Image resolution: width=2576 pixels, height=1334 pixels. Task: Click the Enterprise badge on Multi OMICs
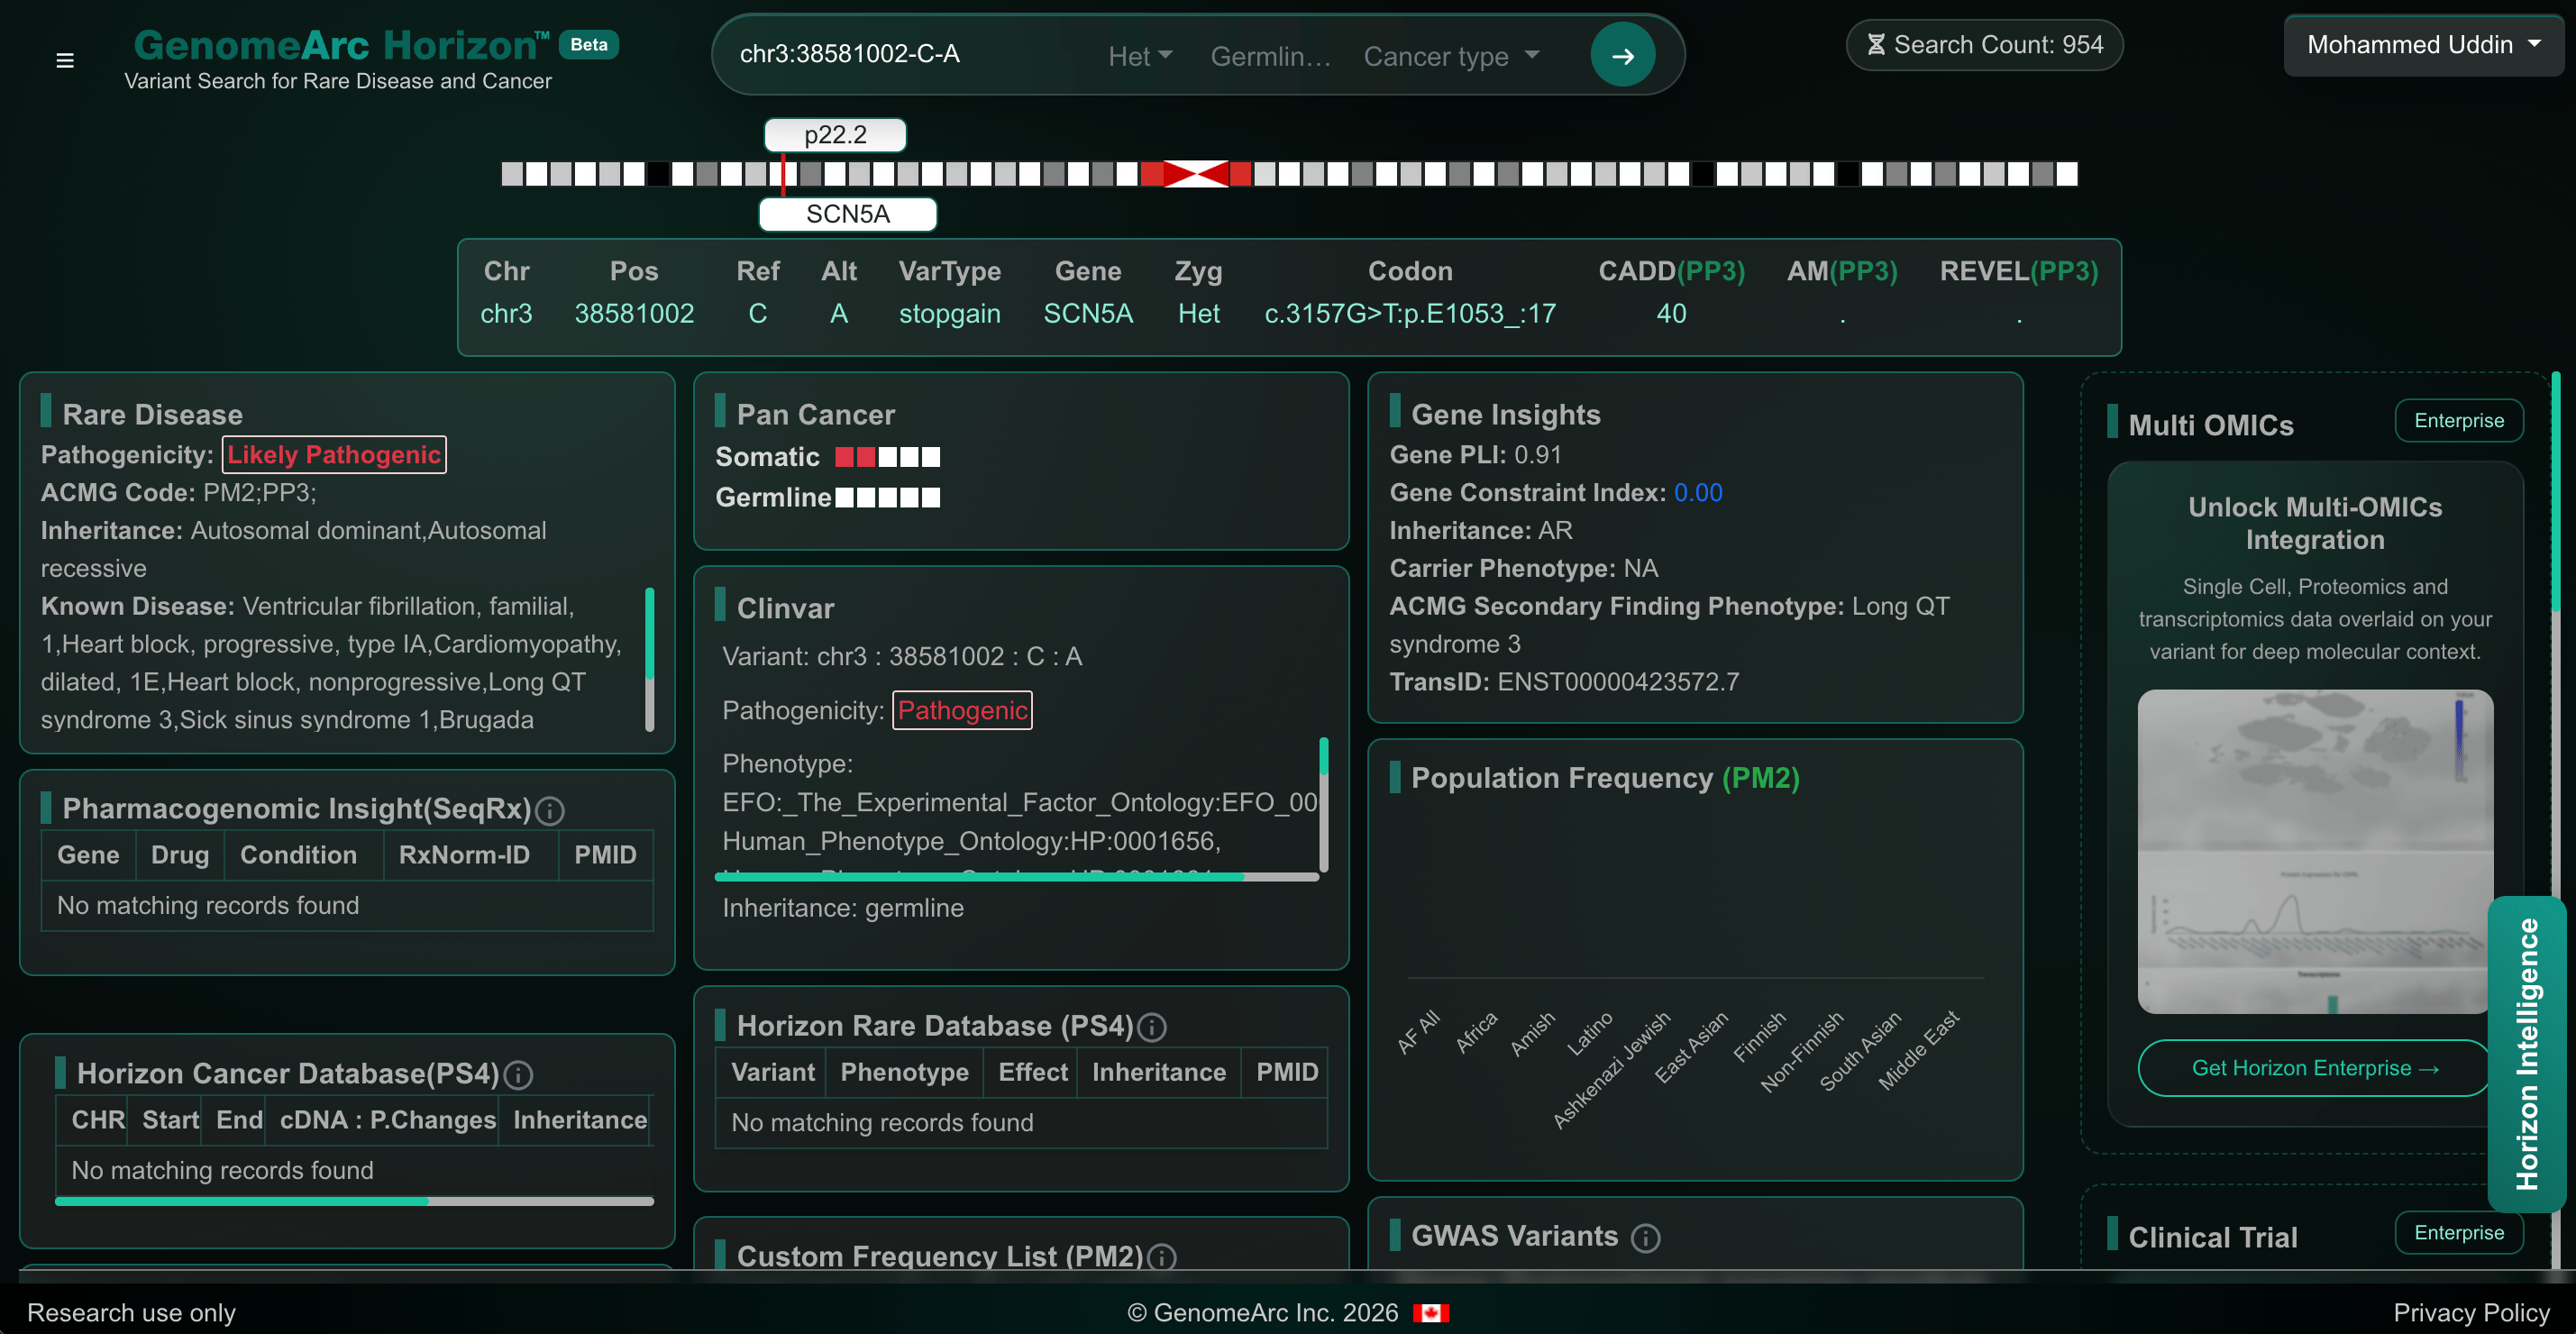[x=2458, y=421]
